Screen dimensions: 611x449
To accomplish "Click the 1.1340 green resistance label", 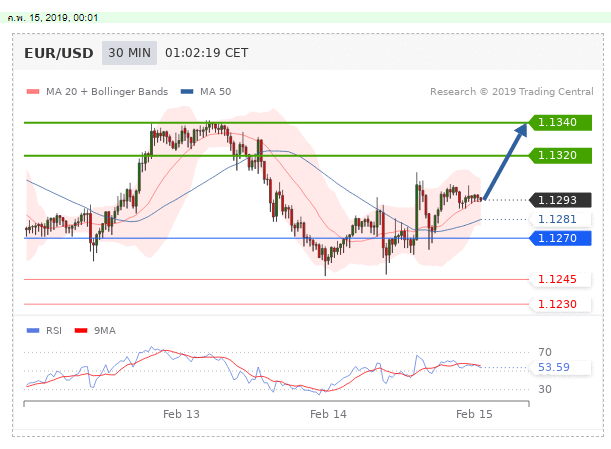I will (x=560, y=122).
